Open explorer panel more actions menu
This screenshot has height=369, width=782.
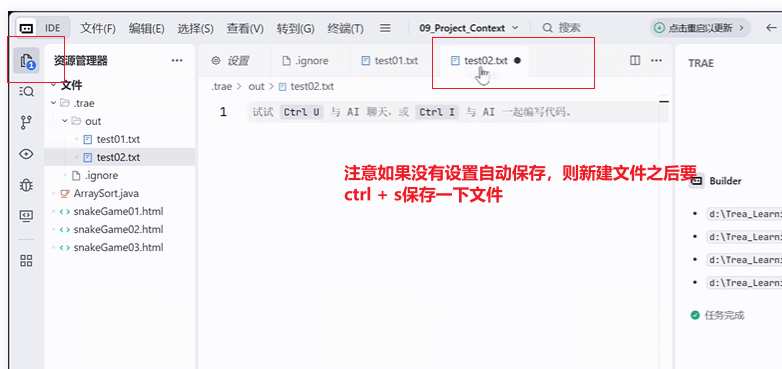pyautogui.click(x=177, y=61)
